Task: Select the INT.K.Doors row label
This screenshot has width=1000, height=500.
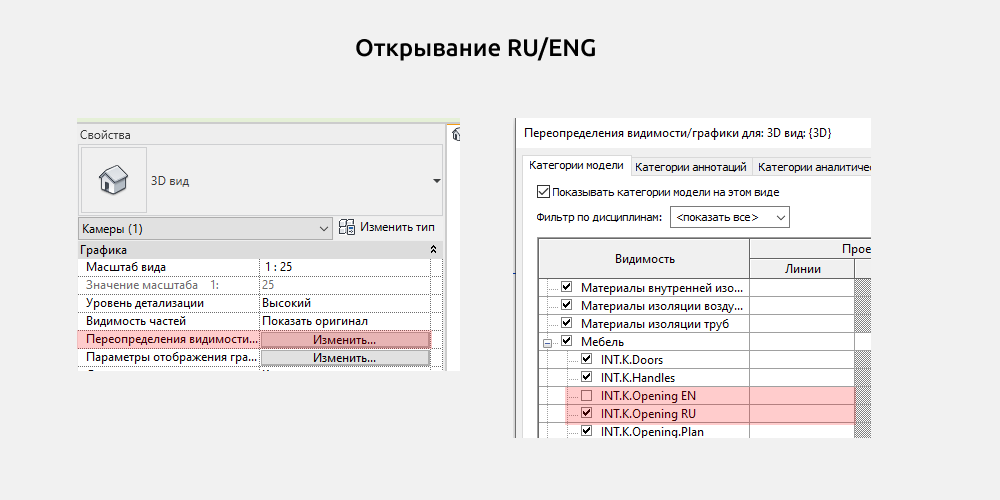Action: pos(631,360)
